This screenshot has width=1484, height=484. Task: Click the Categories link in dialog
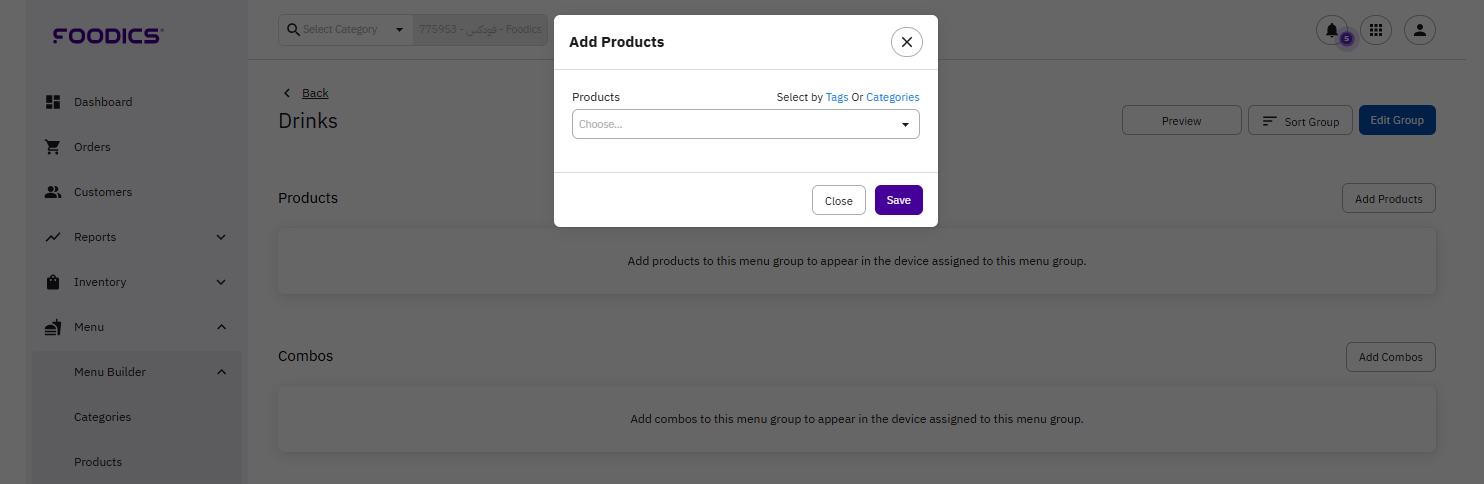892,97
